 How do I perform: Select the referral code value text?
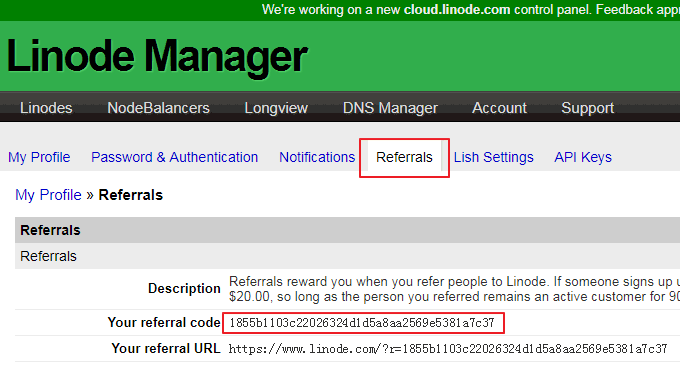click(362, 323)
